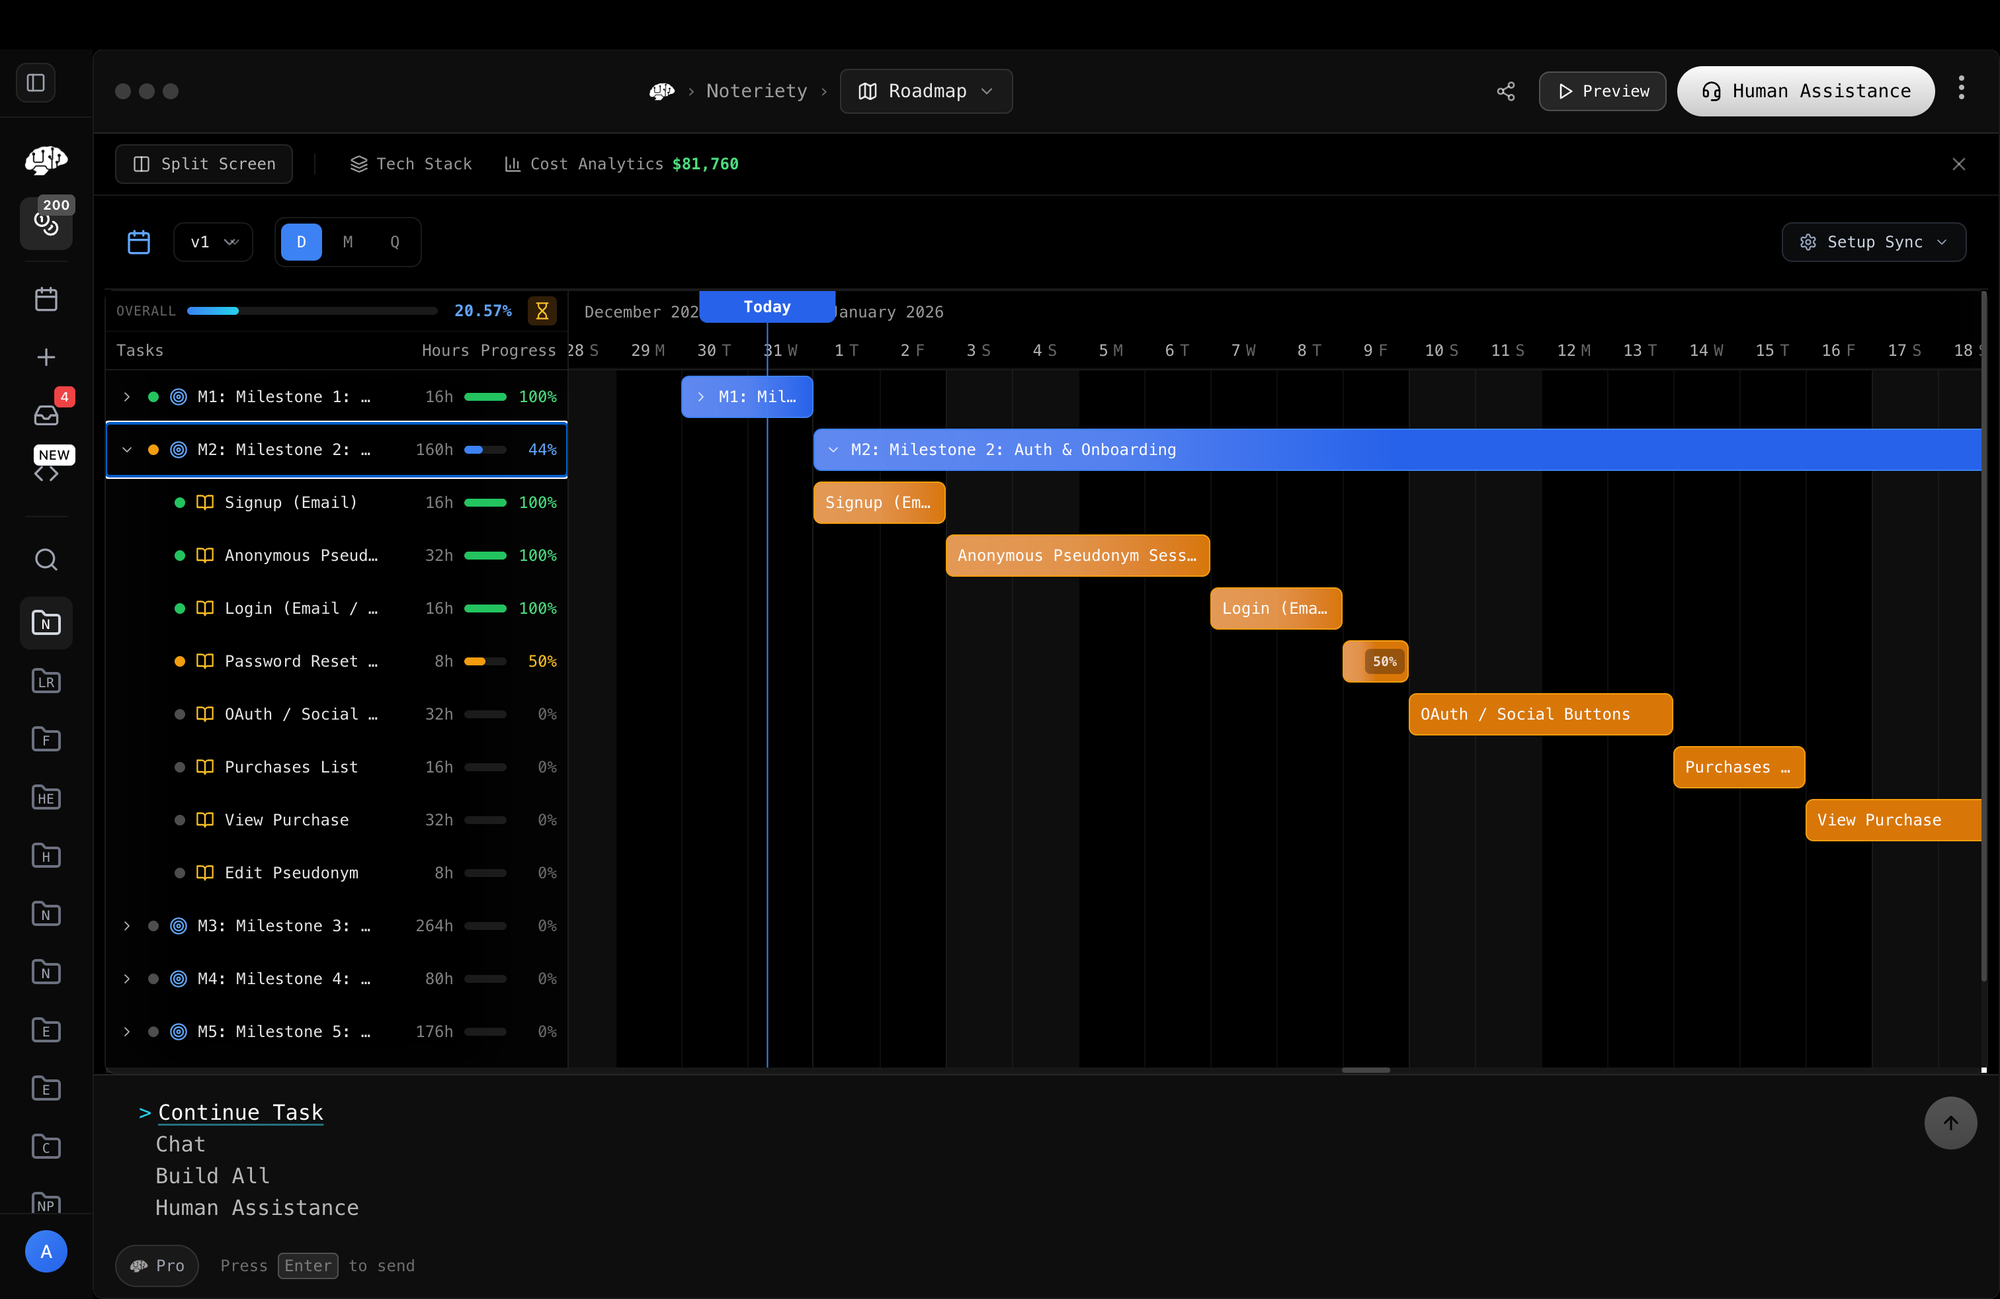
Task: Expand the M3: Milestone 3 row
Action: coord(127,926)
